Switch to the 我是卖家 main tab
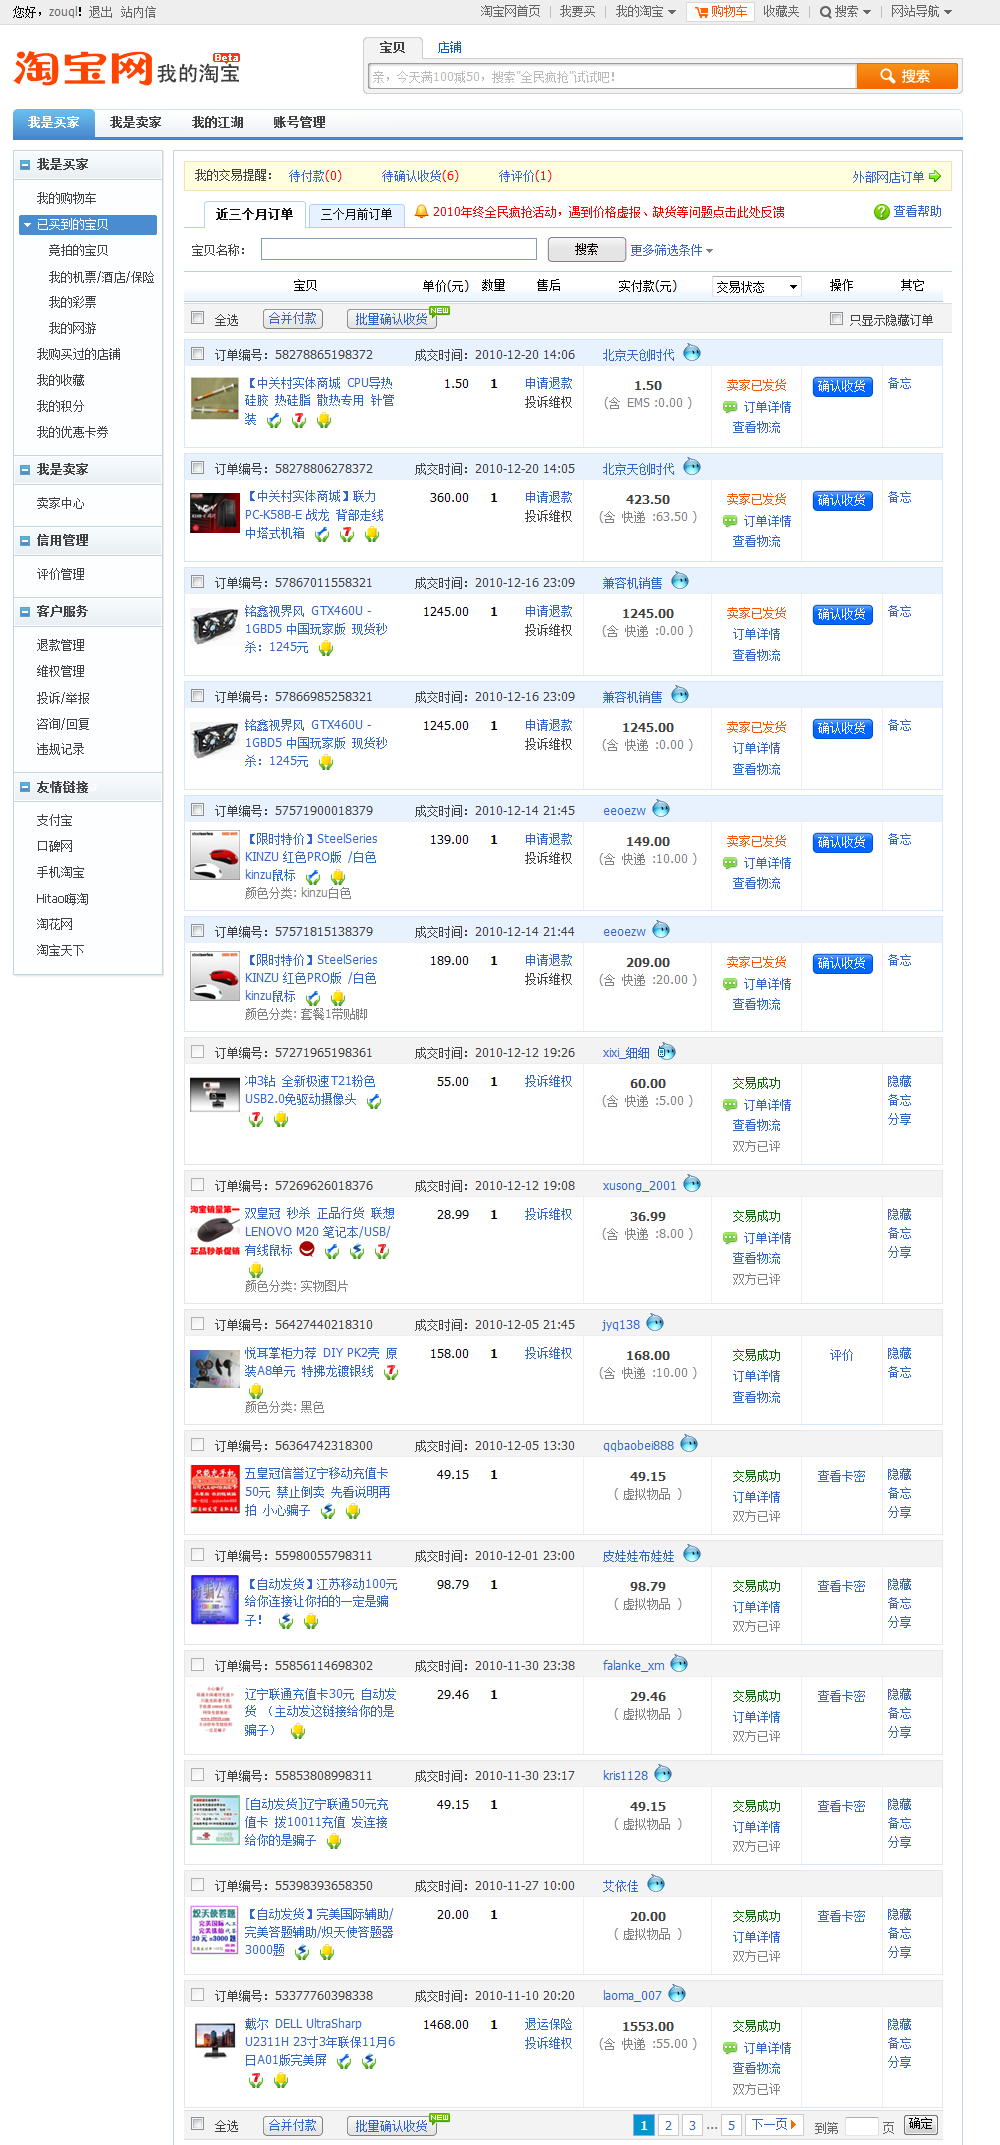The height and width of the screenshot is (2145, 1000). click(x=135, y=123)
